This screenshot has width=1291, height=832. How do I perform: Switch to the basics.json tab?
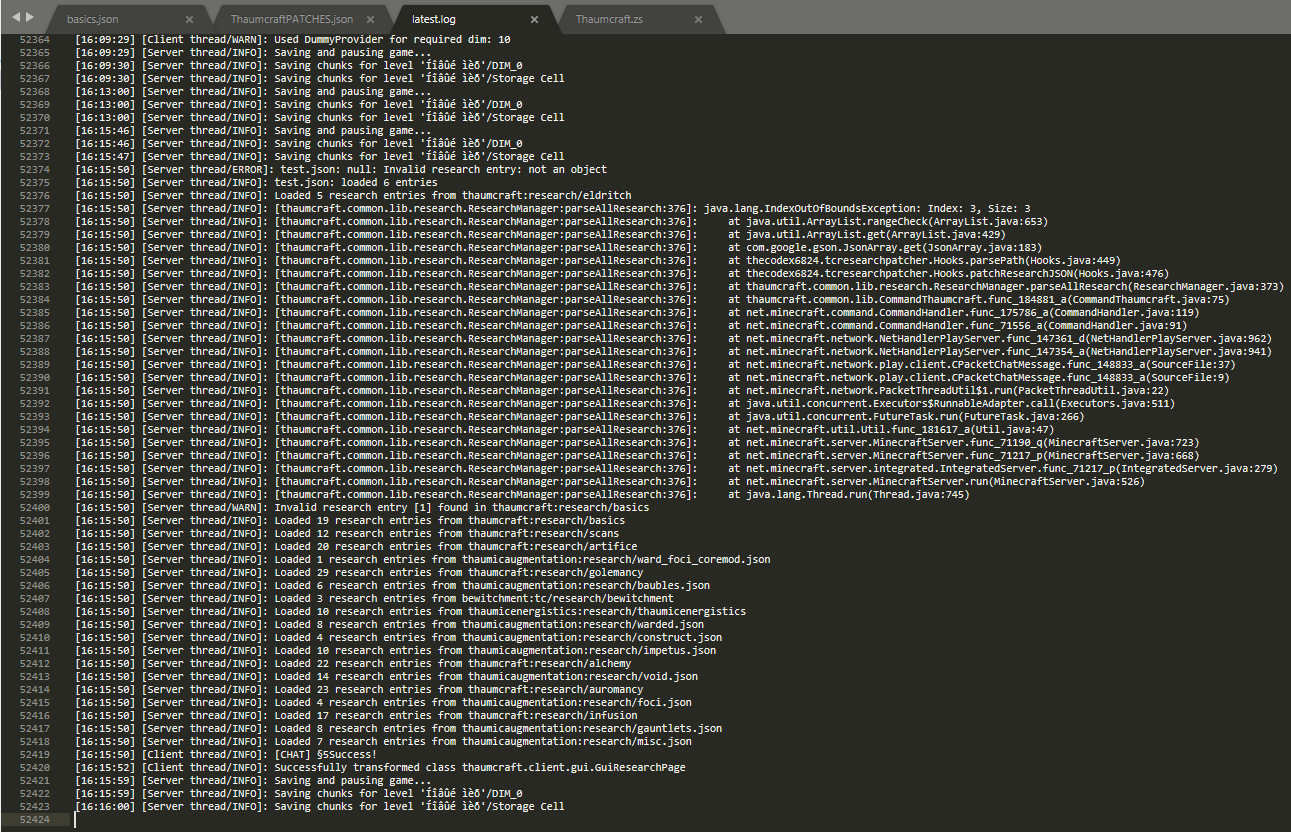[x=93, y=19]
